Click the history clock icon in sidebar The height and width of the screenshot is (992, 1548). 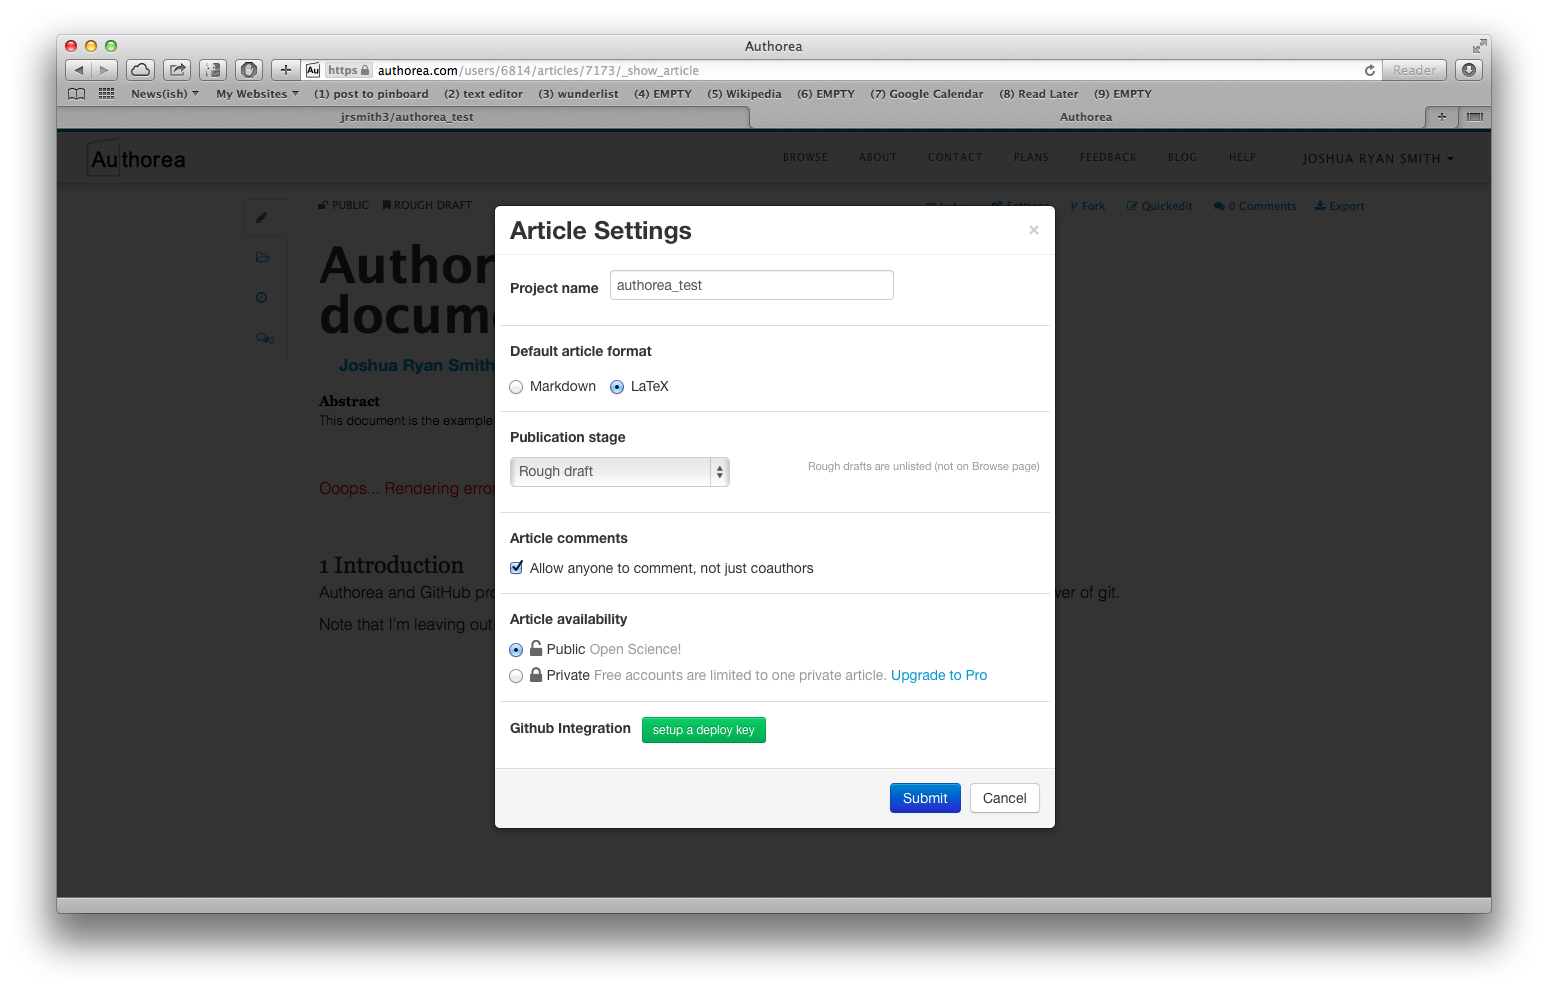tap(261, 297)
